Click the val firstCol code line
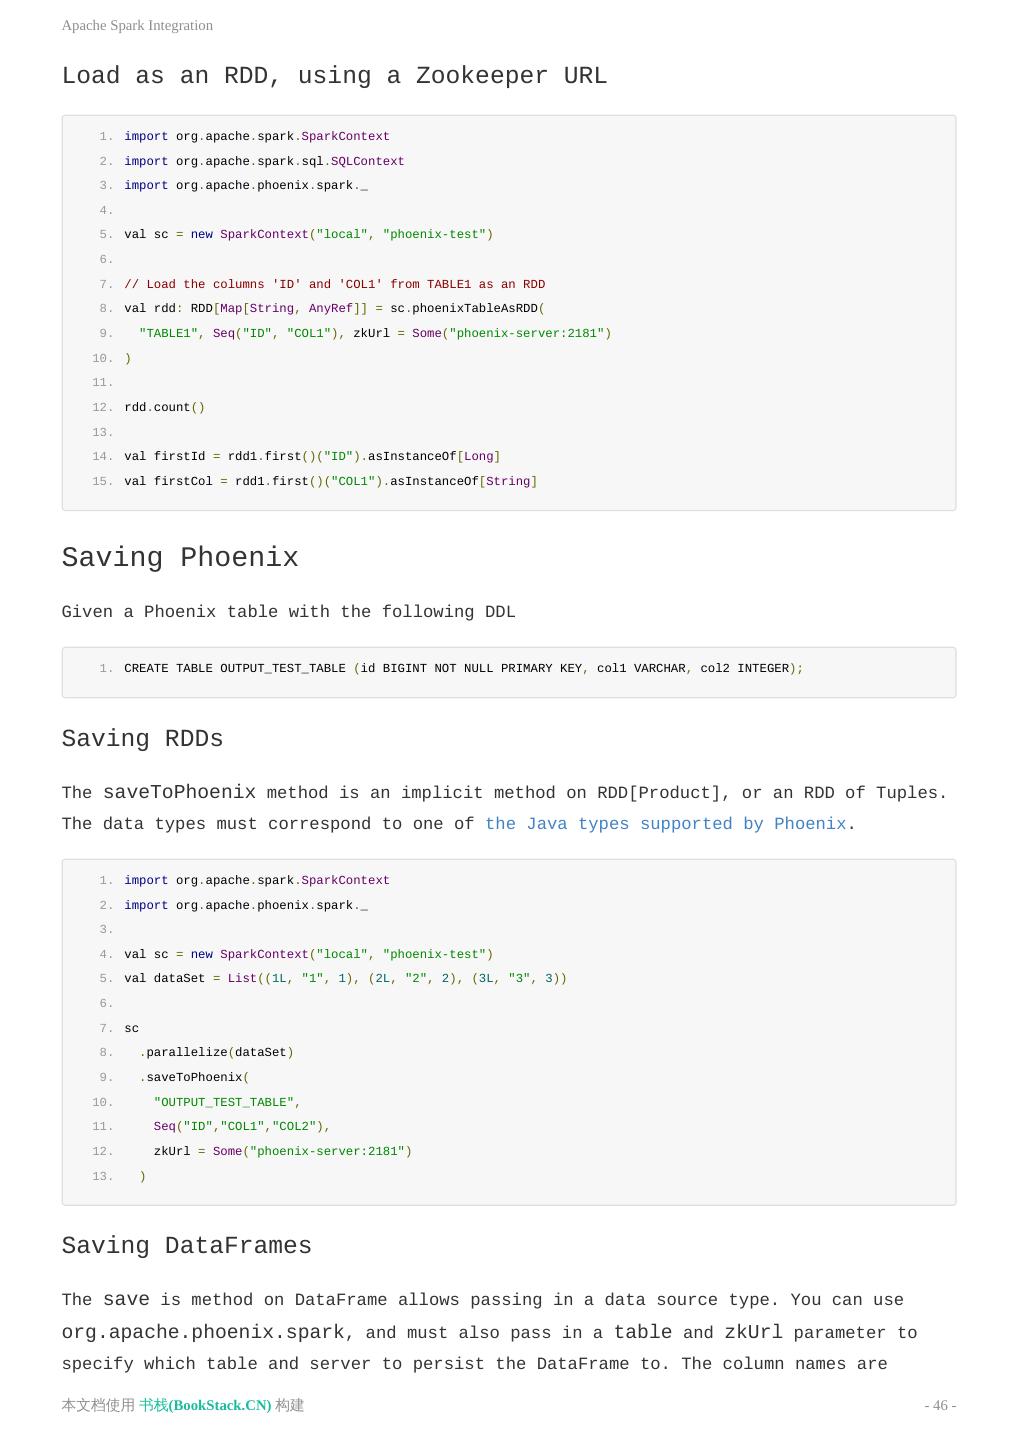The image size is (1019, 1440). [x=330, y=481]
